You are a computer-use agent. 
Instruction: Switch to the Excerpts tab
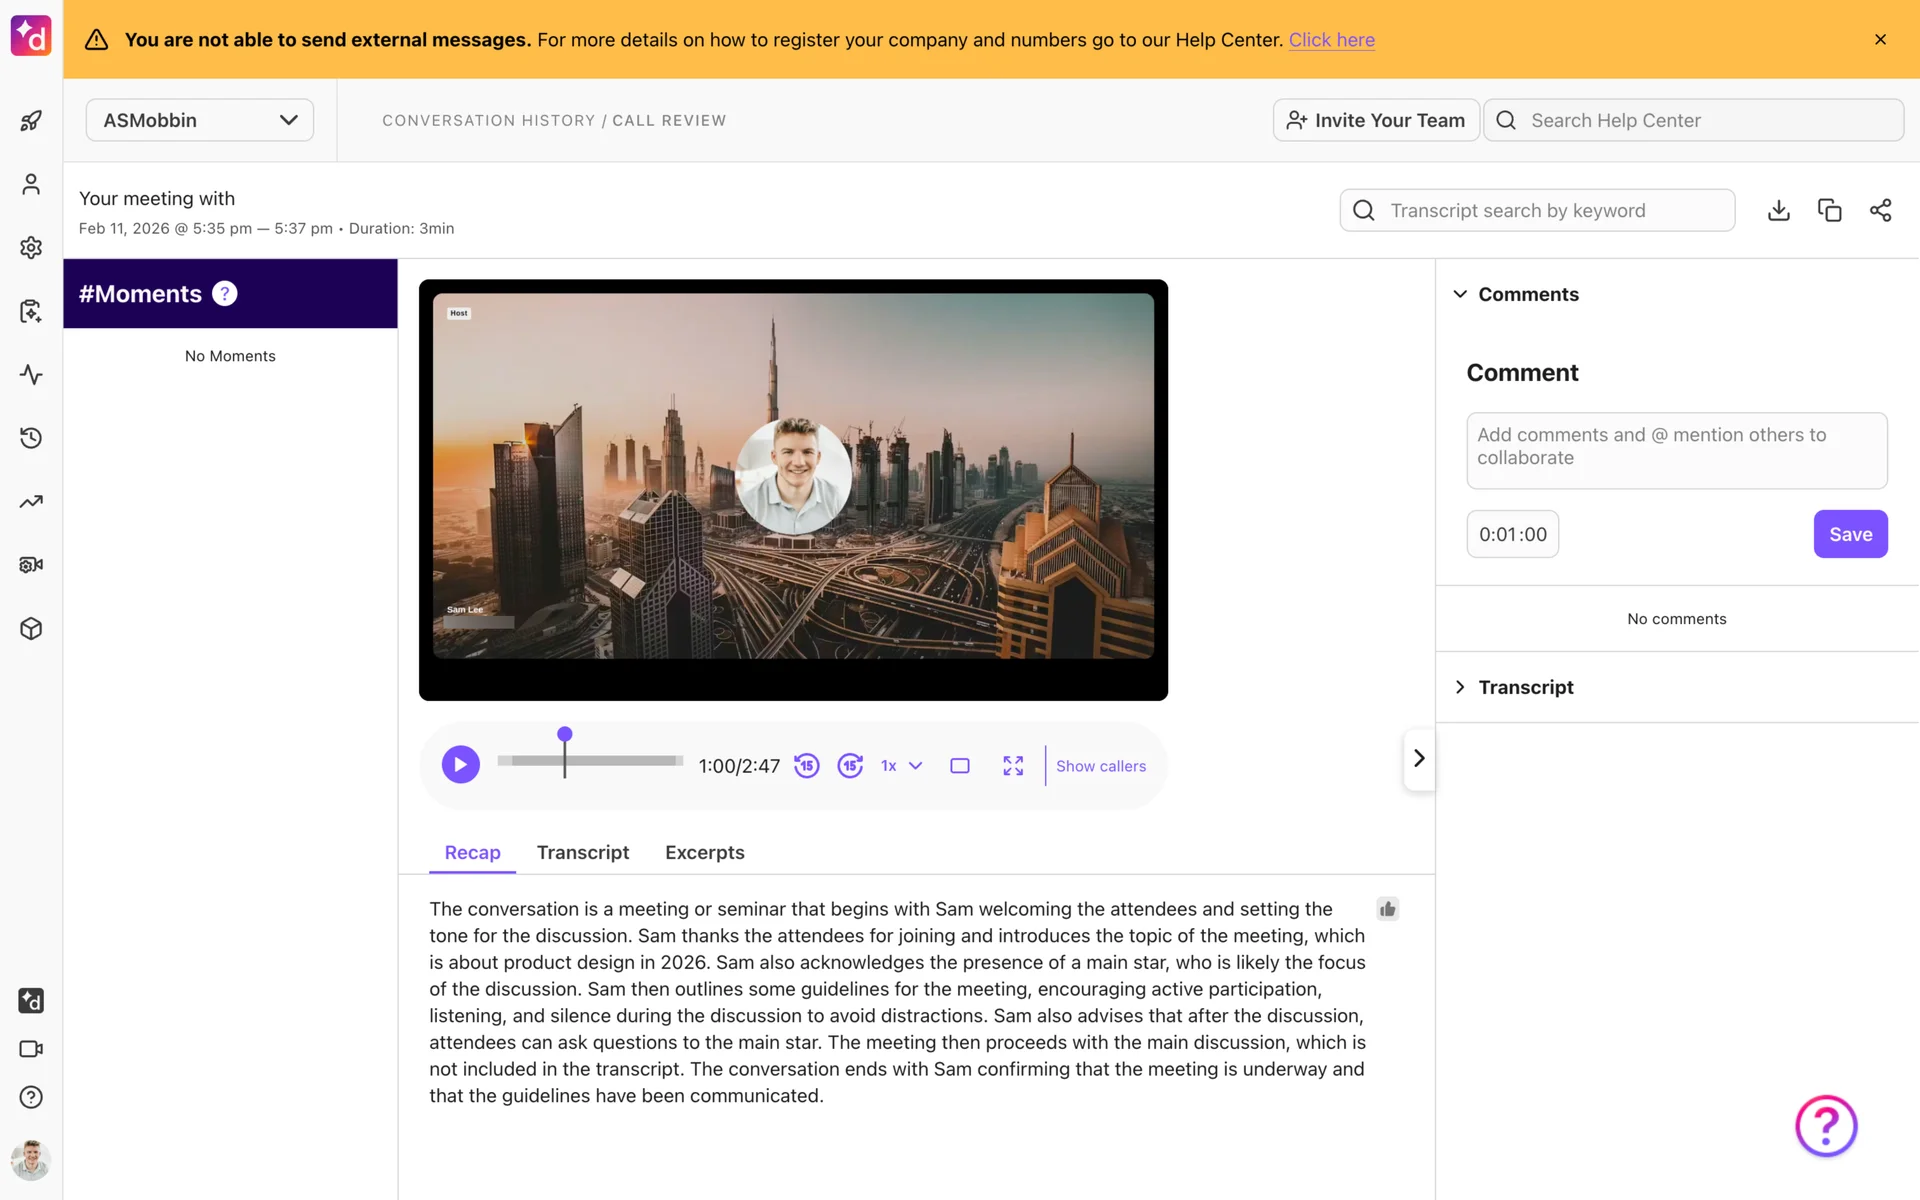coord(704,852)
